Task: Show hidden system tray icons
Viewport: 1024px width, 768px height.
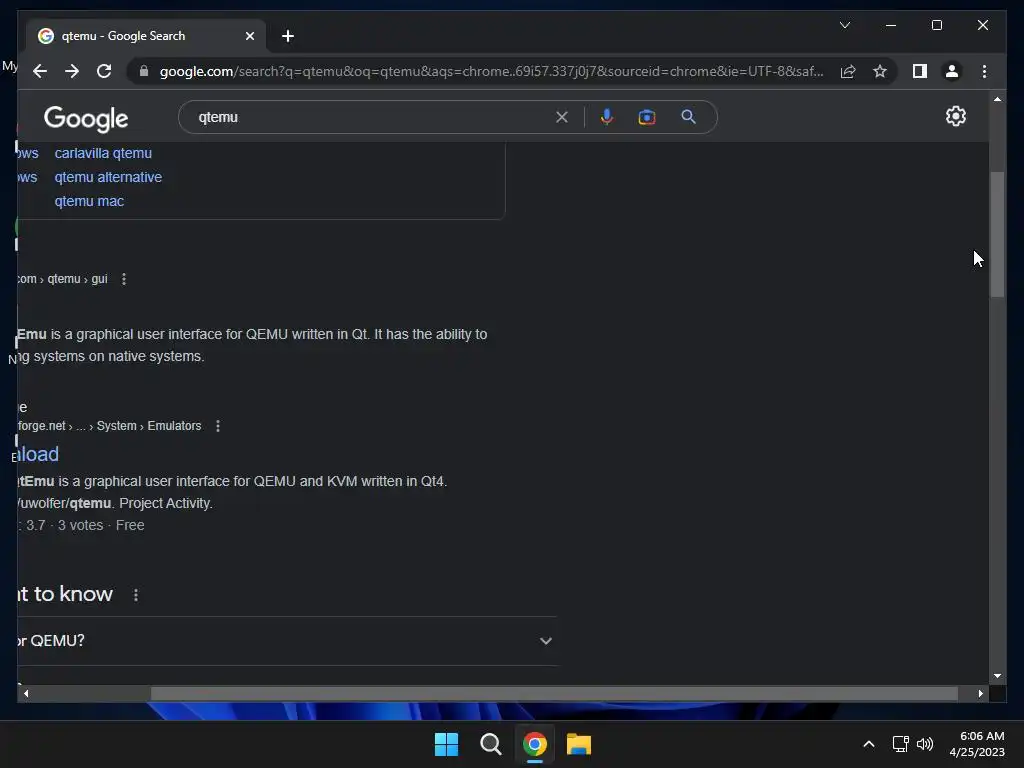Action: click(x=869, y=744)
